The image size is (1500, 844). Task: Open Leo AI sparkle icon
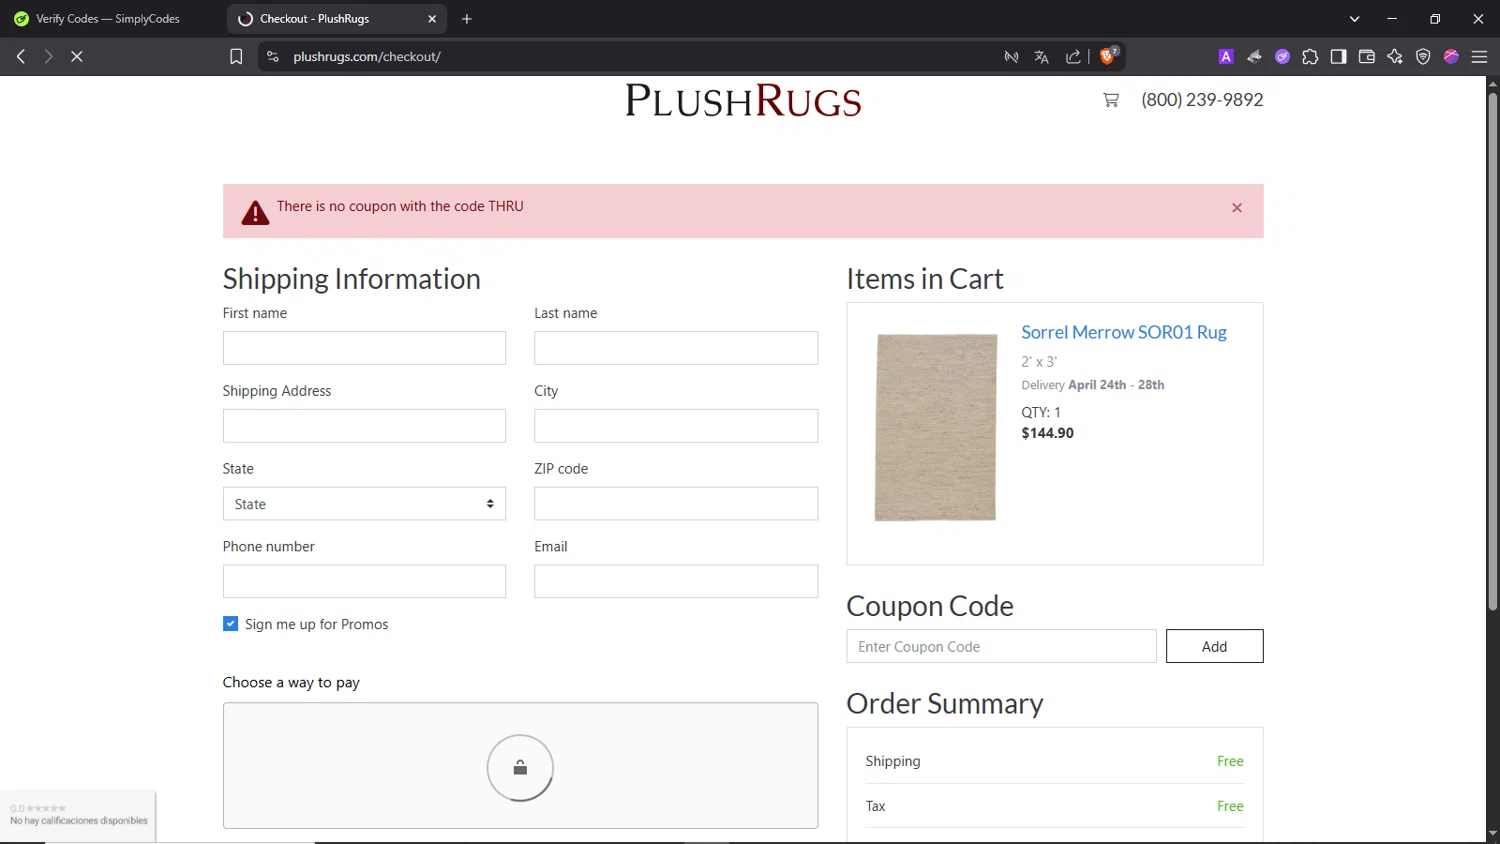1395,57
